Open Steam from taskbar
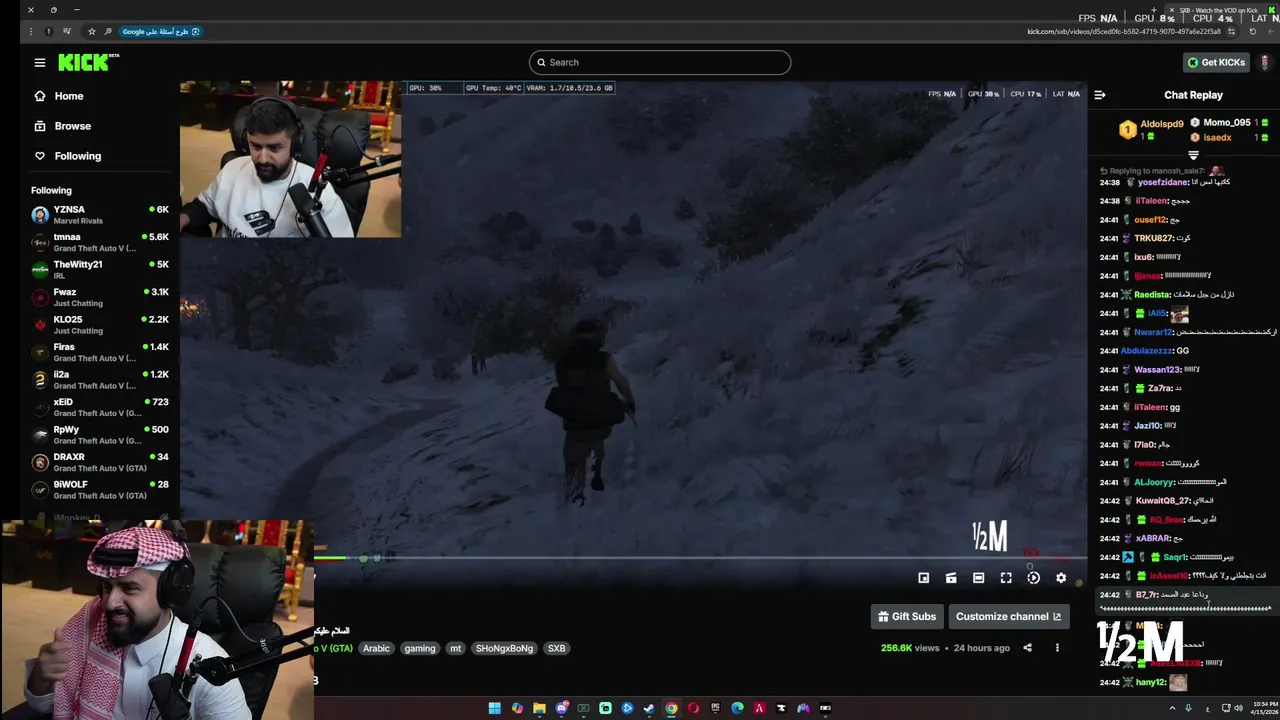Screen dimensions: 1280x720 [649, 708]
